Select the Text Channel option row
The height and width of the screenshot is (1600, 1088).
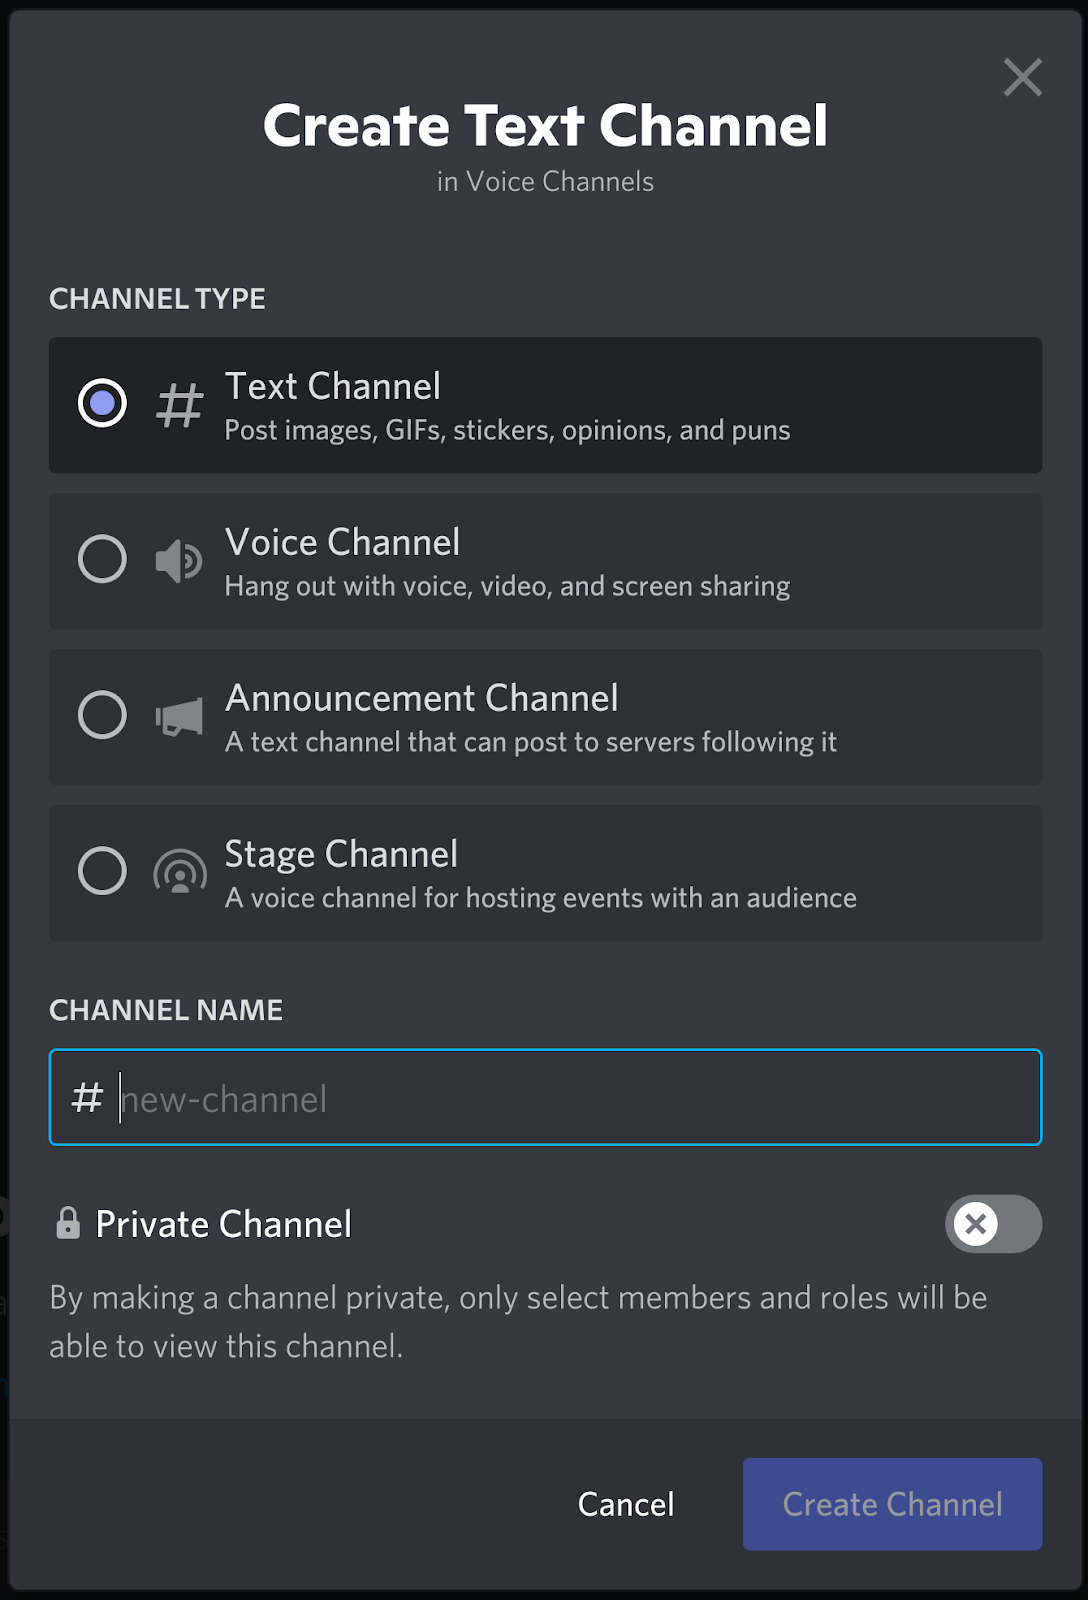point(544,404)
